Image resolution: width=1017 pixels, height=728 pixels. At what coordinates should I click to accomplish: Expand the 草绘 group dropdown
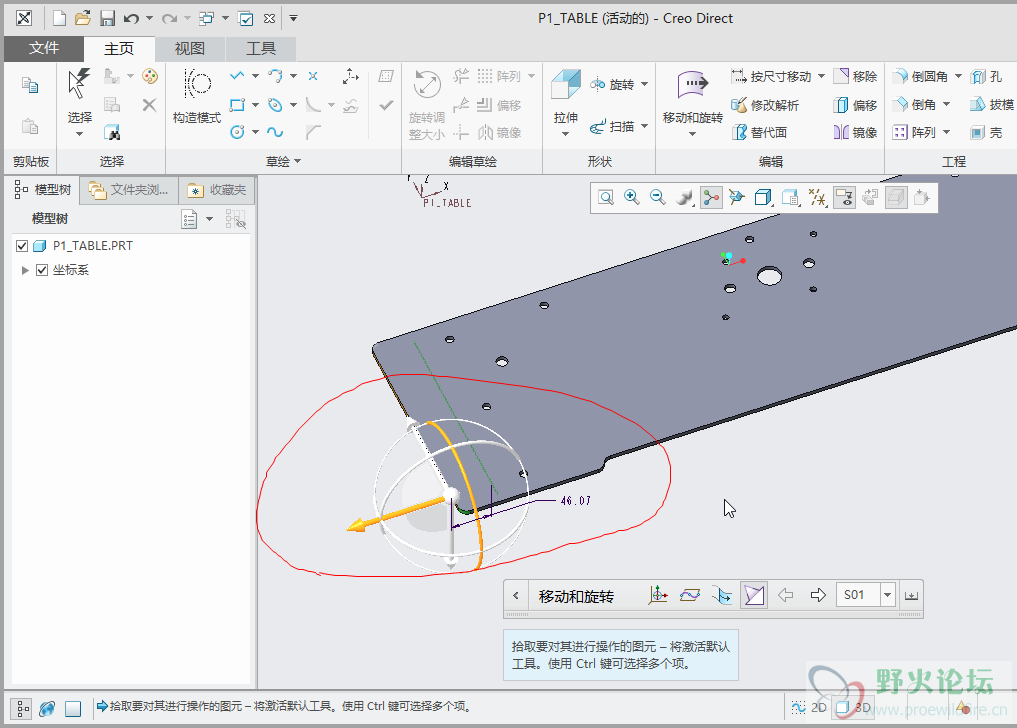pyautogui.click(x=284, y=162)
